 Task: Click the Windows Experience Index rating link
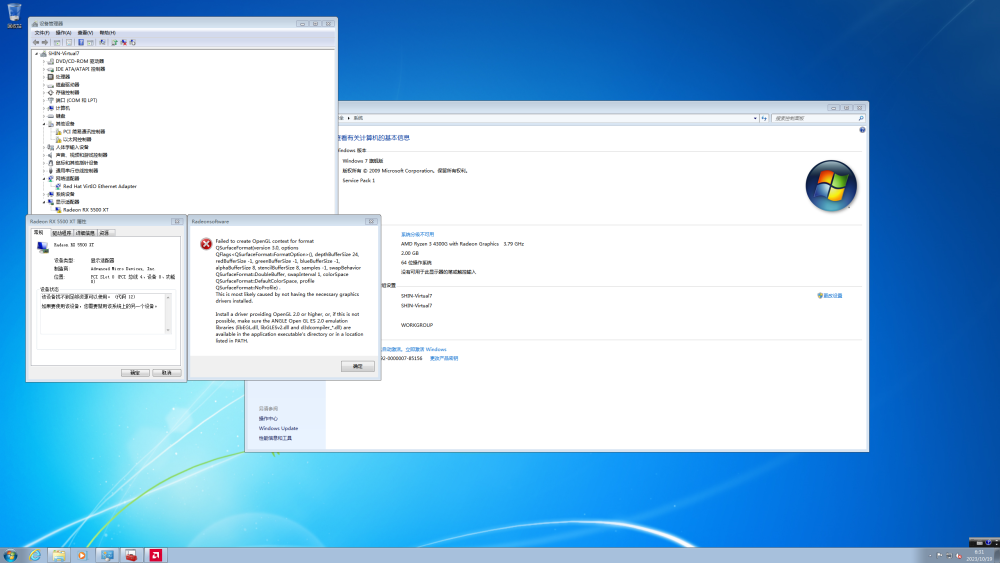[417, 235]
